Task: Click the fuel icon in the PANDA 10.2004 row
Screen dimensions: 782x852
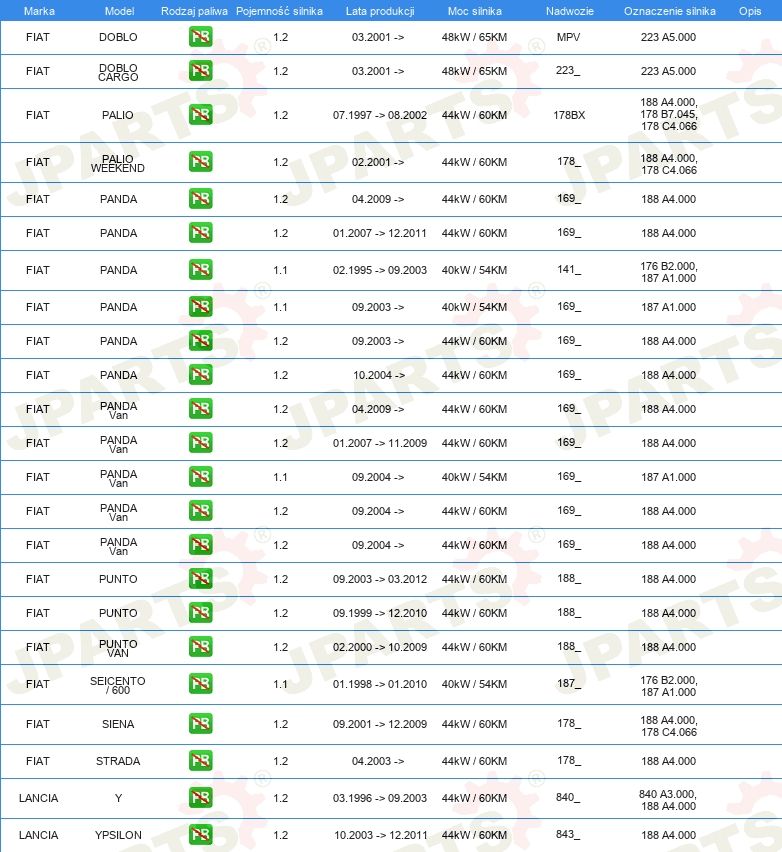Action: pyautogui.click(x=201, y=374)
